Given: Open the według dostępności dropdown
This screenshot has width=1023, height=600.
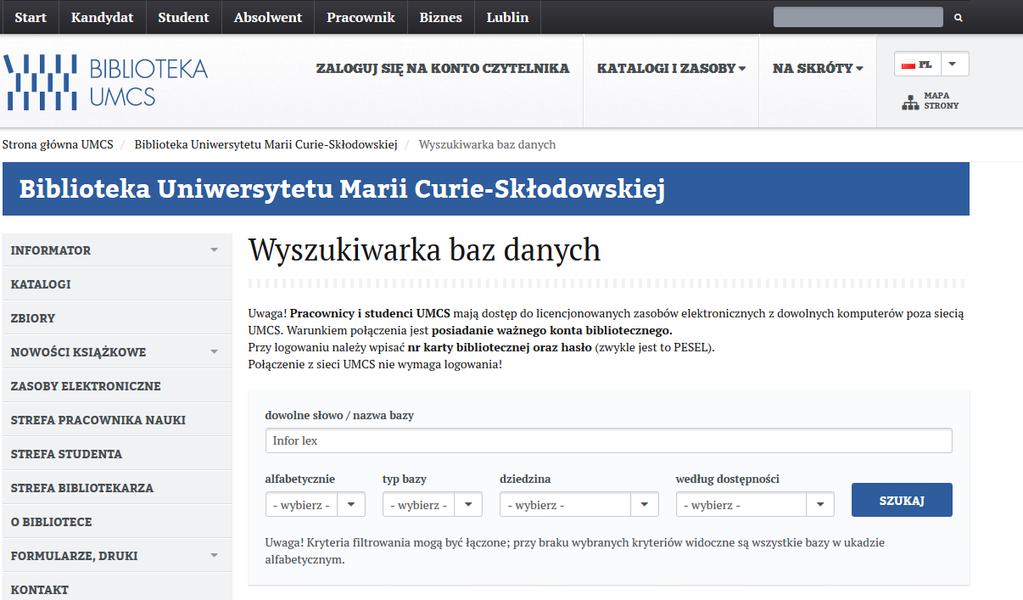Looking at the screenshot, I should (x=755, y=504).
